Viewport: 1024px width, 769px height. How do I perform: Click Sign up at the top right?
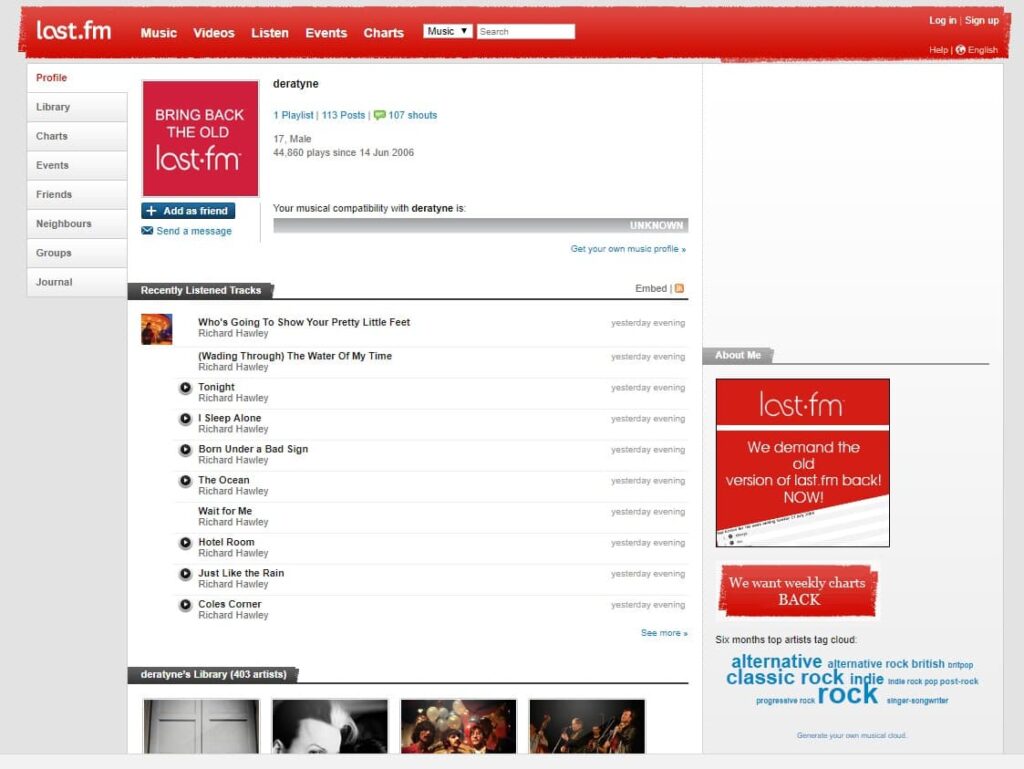(981, 20)
